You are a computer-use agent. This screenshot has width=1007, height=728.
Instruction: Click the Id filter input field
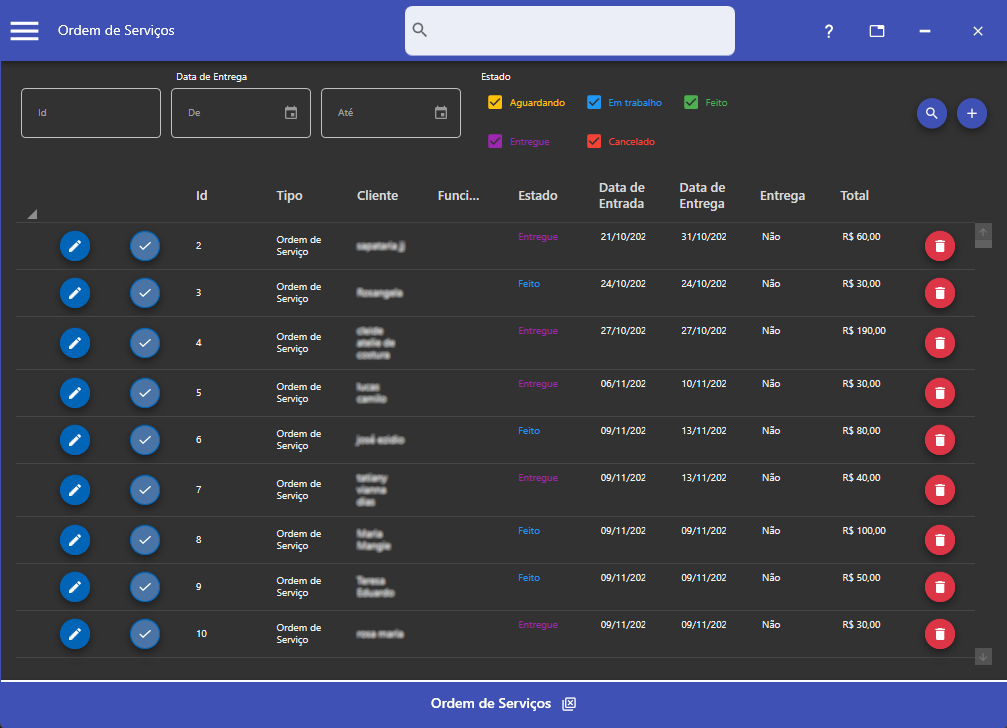pyautogui.click(x=91, y=113)
